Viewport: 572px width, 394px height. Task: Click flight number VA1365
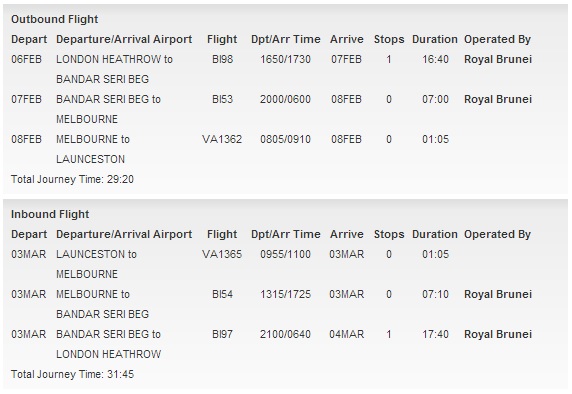tap(222, 254)
